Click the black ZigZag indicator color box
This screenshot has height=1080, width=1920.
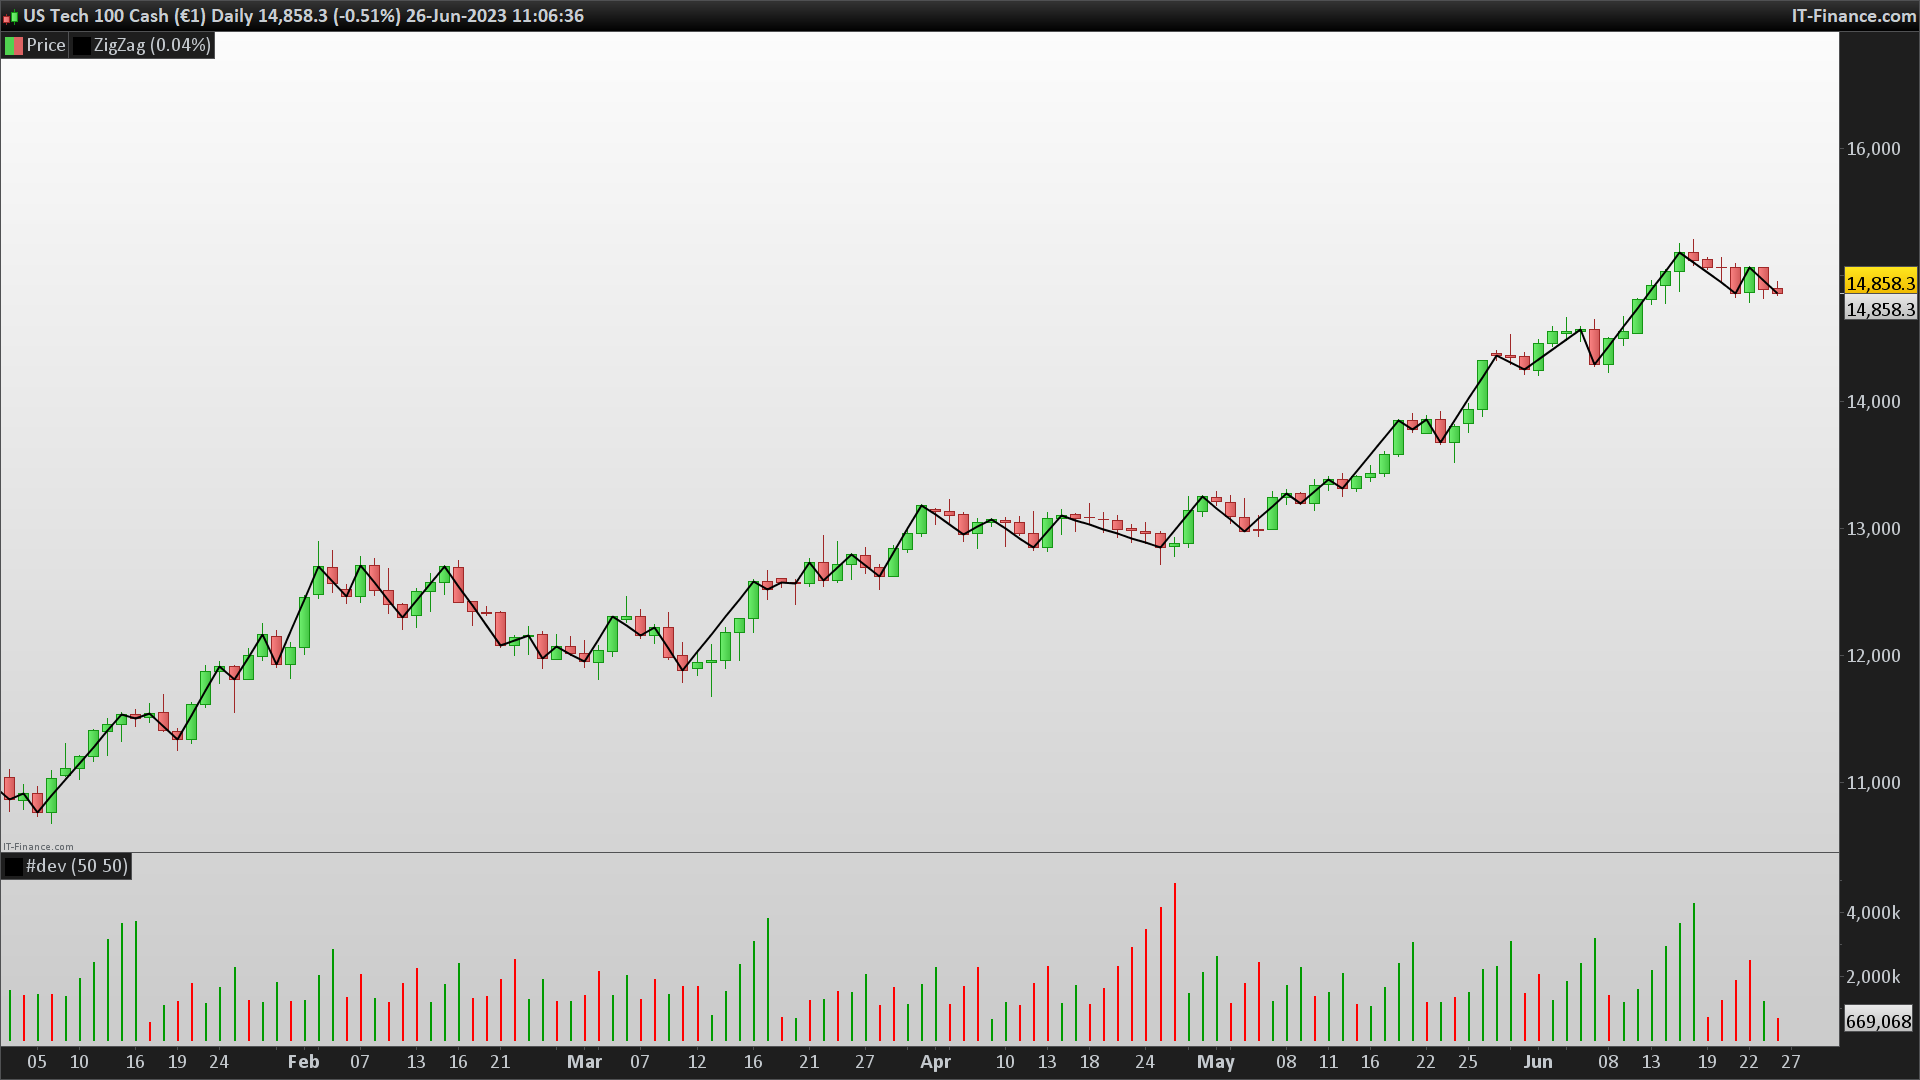tap(81, 45)
